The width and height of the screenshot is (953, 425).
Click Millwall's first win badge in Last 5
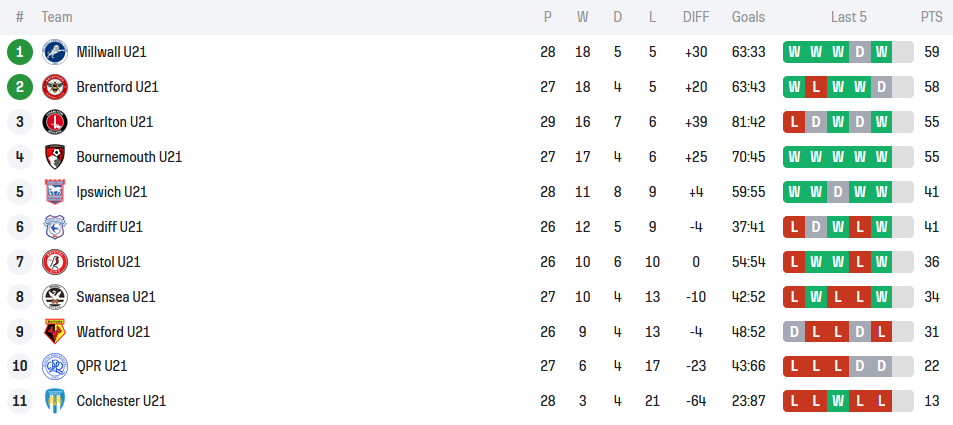(x=794, y=52)
